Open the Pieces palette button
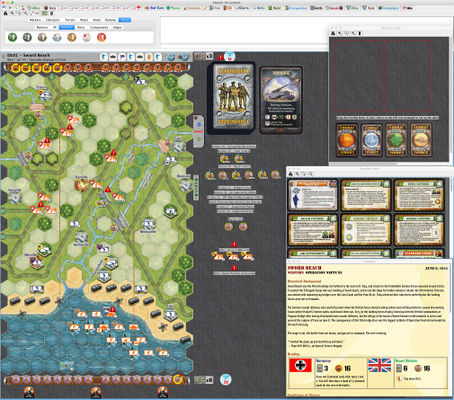454x400 pixels. coord(174,8)
